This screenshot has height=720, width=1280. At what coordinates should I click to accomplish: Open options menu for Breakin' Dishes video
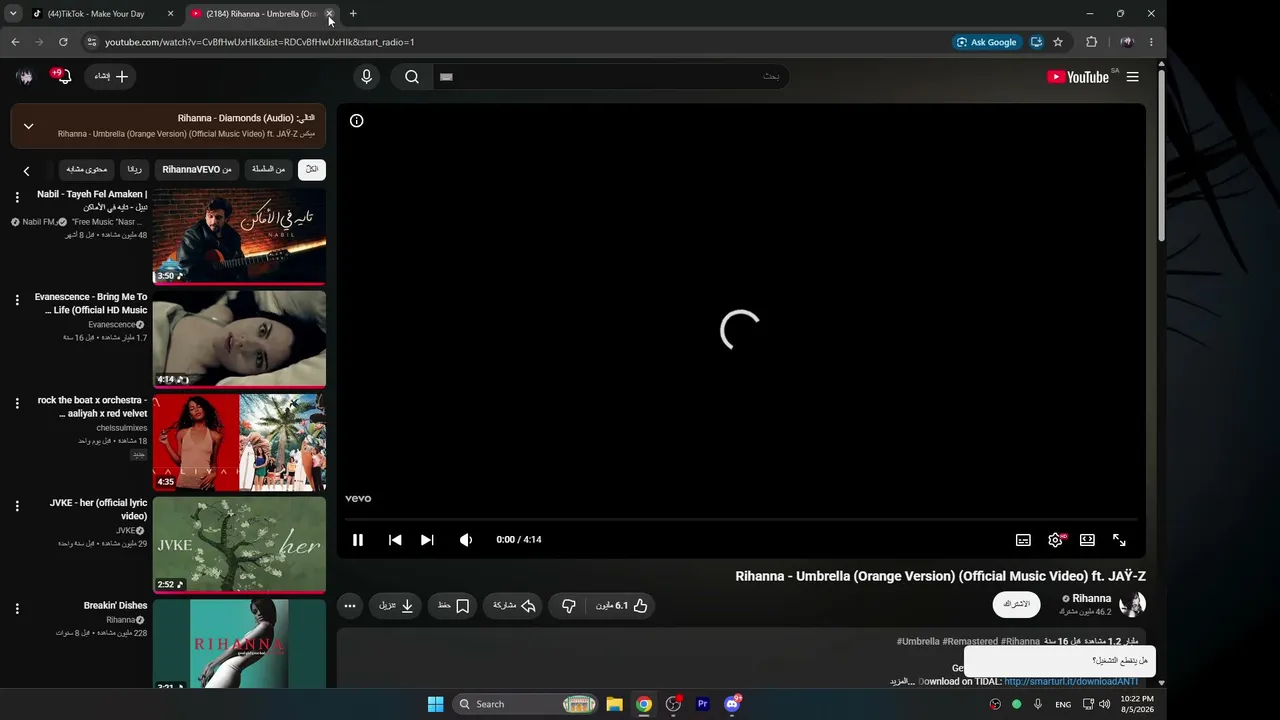[17, 608]
